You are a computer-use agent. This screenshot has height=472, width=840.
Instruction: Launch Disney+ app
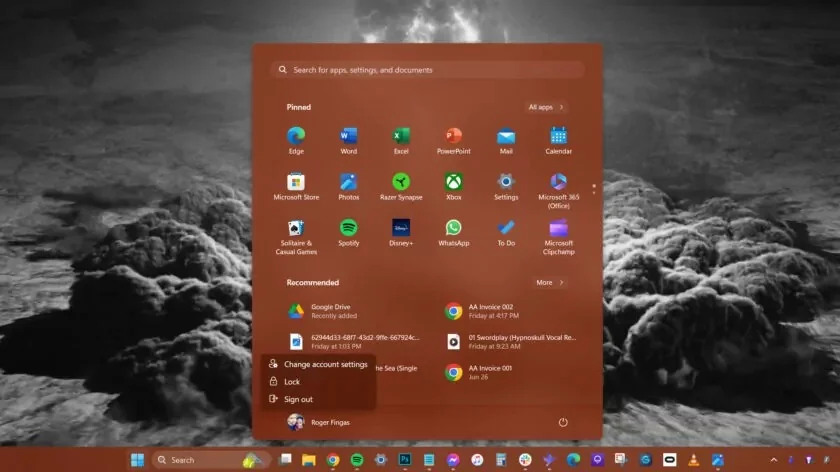tap(401, 233)
